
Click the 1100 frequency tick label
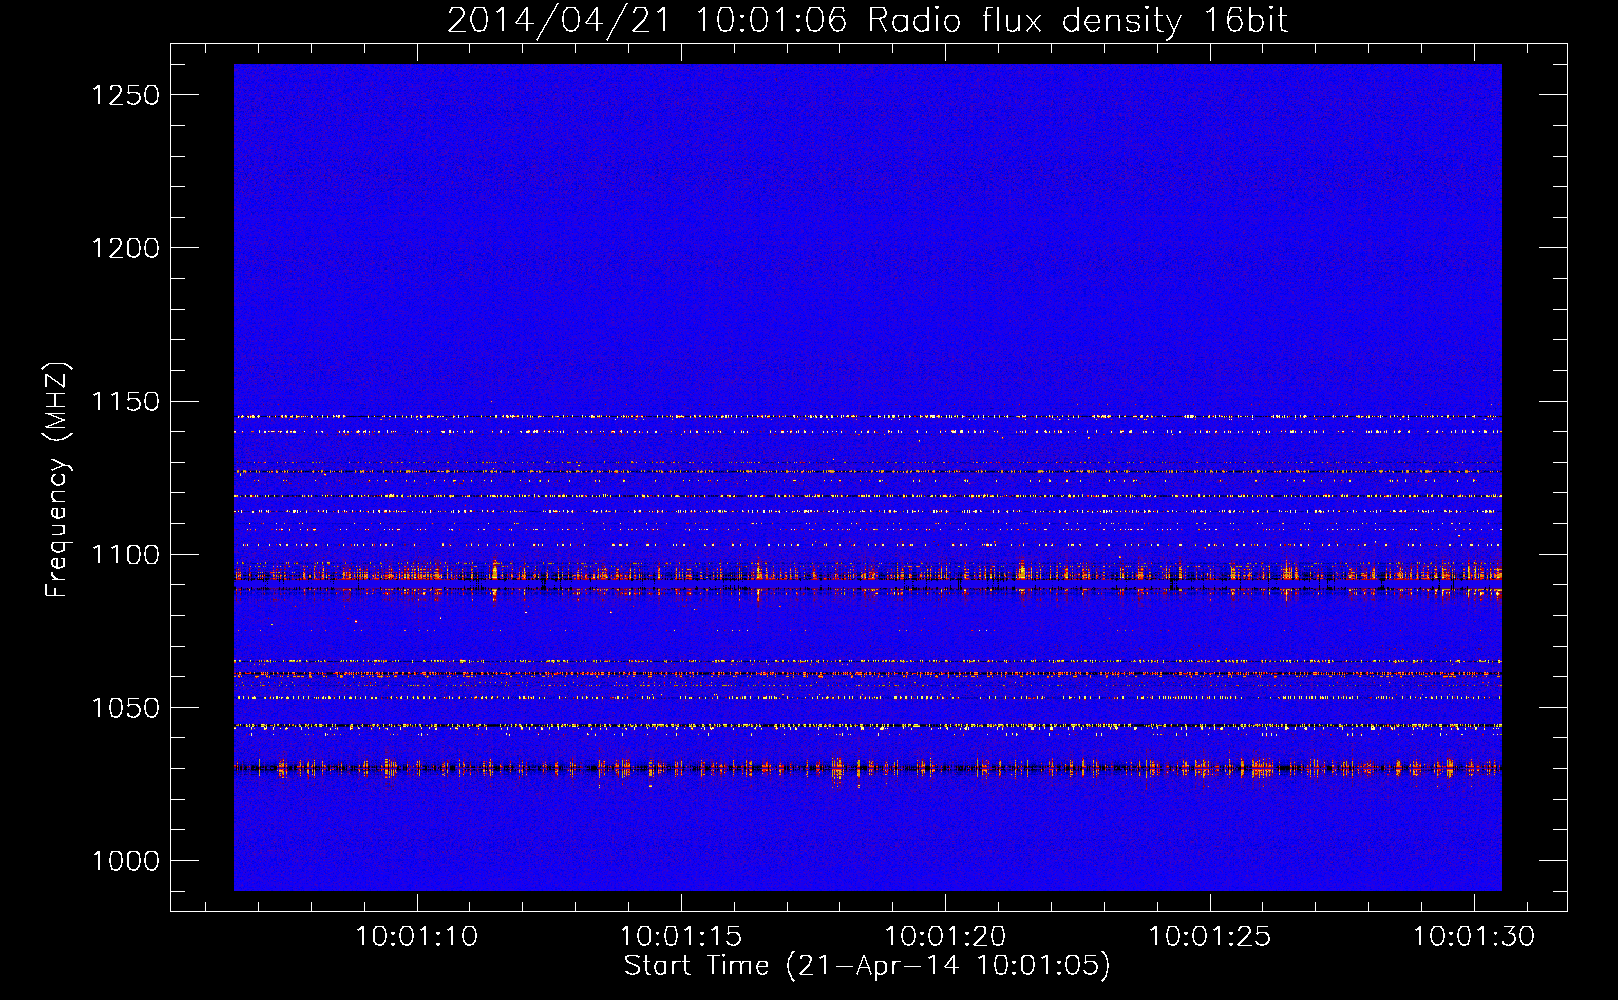coord(126,555)
